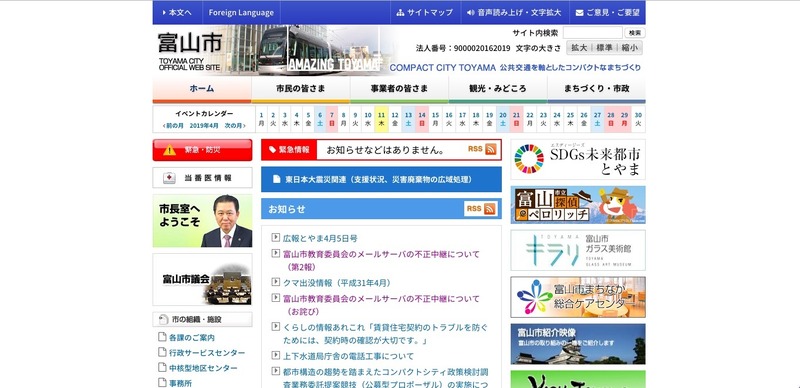Click the 富山市 site logo
This screenshot has width=800, height=388.
click(x=189, y=51)
